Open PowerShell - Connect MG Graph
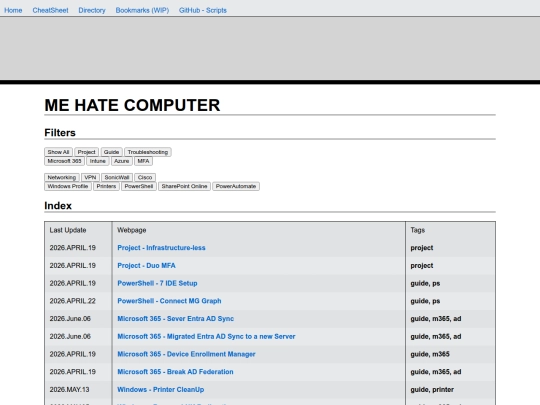Screen dimensions: 540x405 (169, 301)
